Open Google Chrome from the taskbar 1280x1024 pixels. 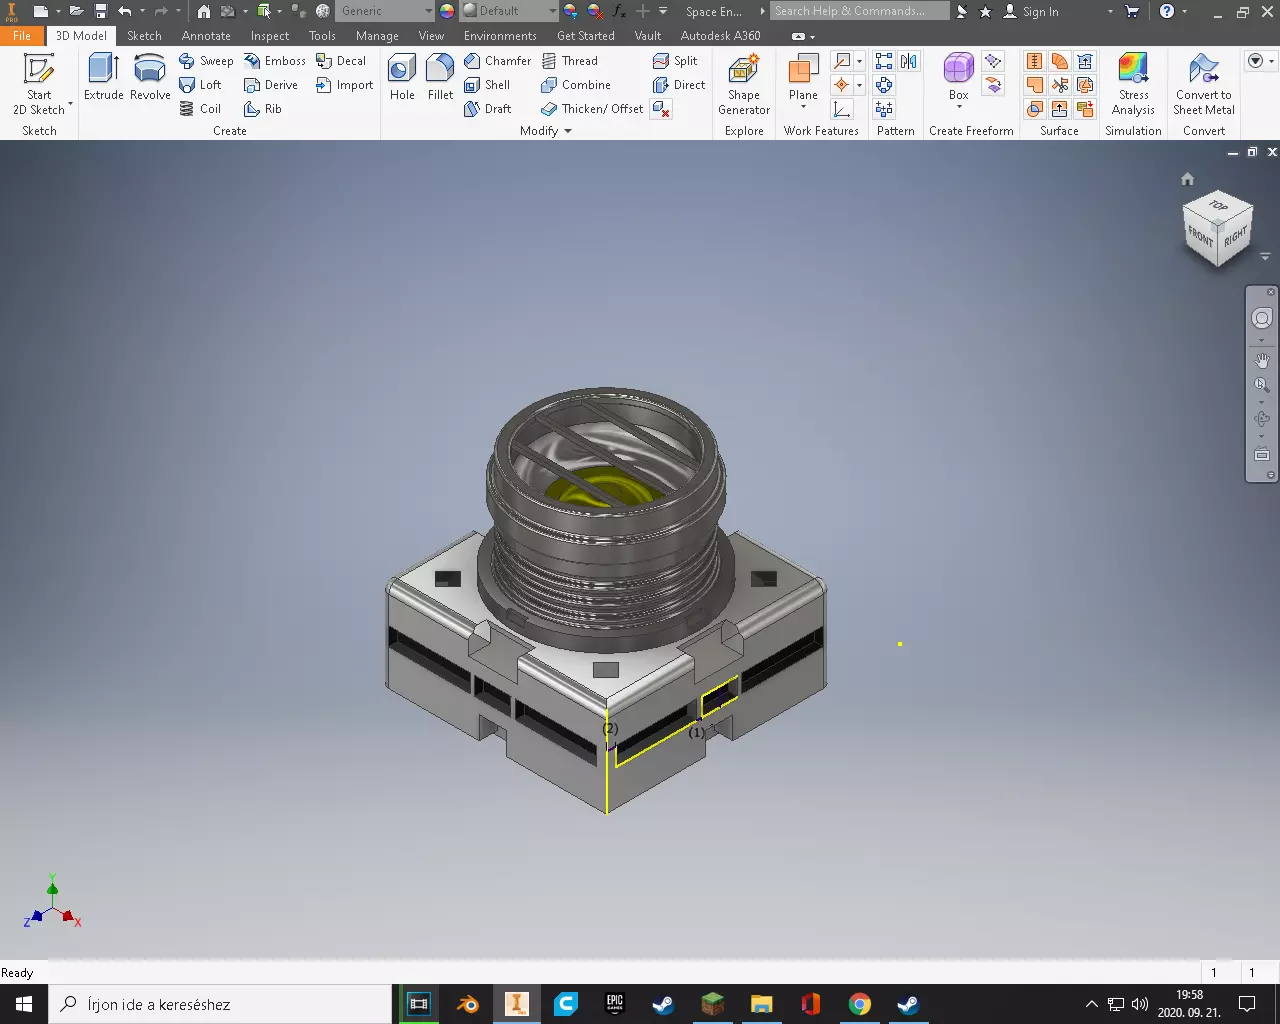point(859,1004)
